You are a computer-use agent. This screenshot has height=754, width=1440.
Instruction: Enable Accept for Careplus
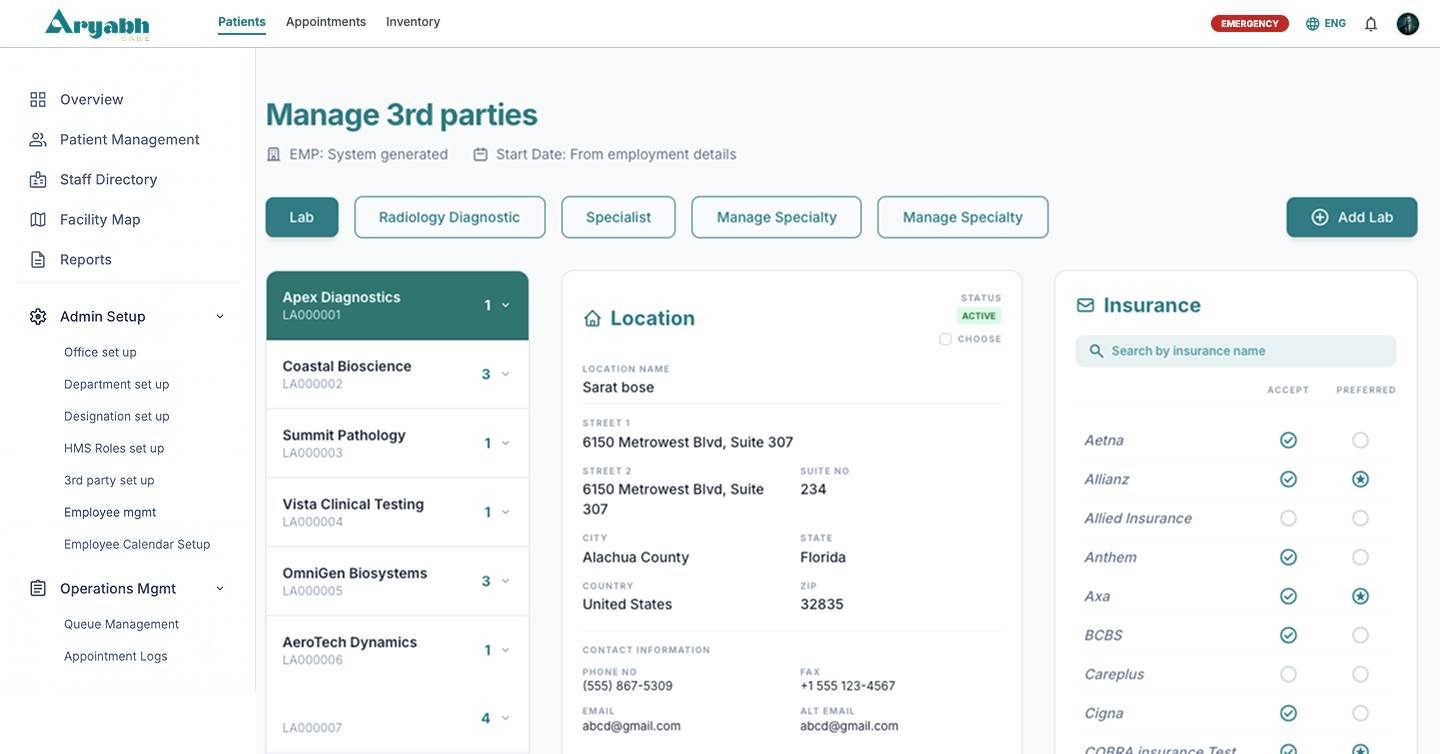pos(1288,674)
